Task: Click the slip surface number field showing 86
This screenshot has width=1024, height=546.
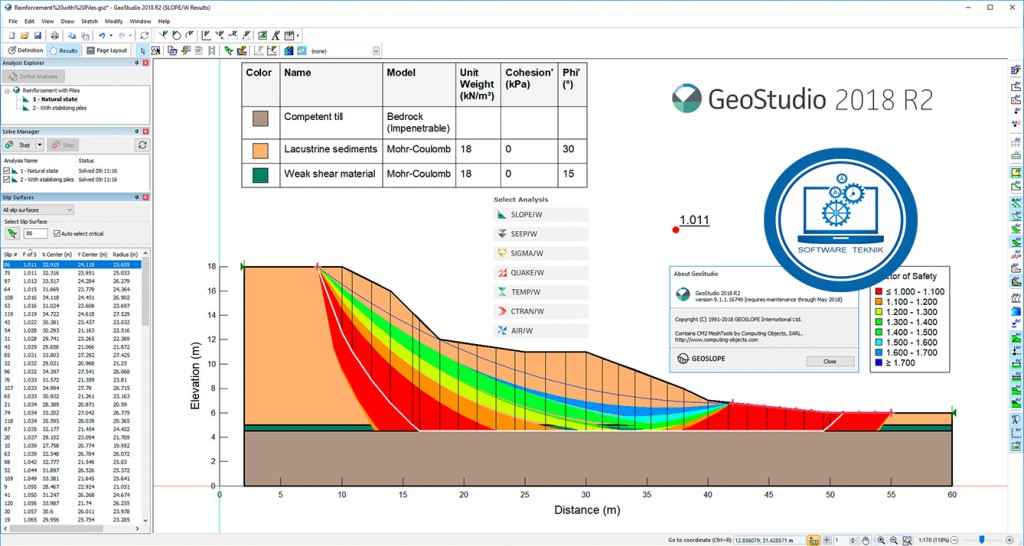Action: [35, 233]
